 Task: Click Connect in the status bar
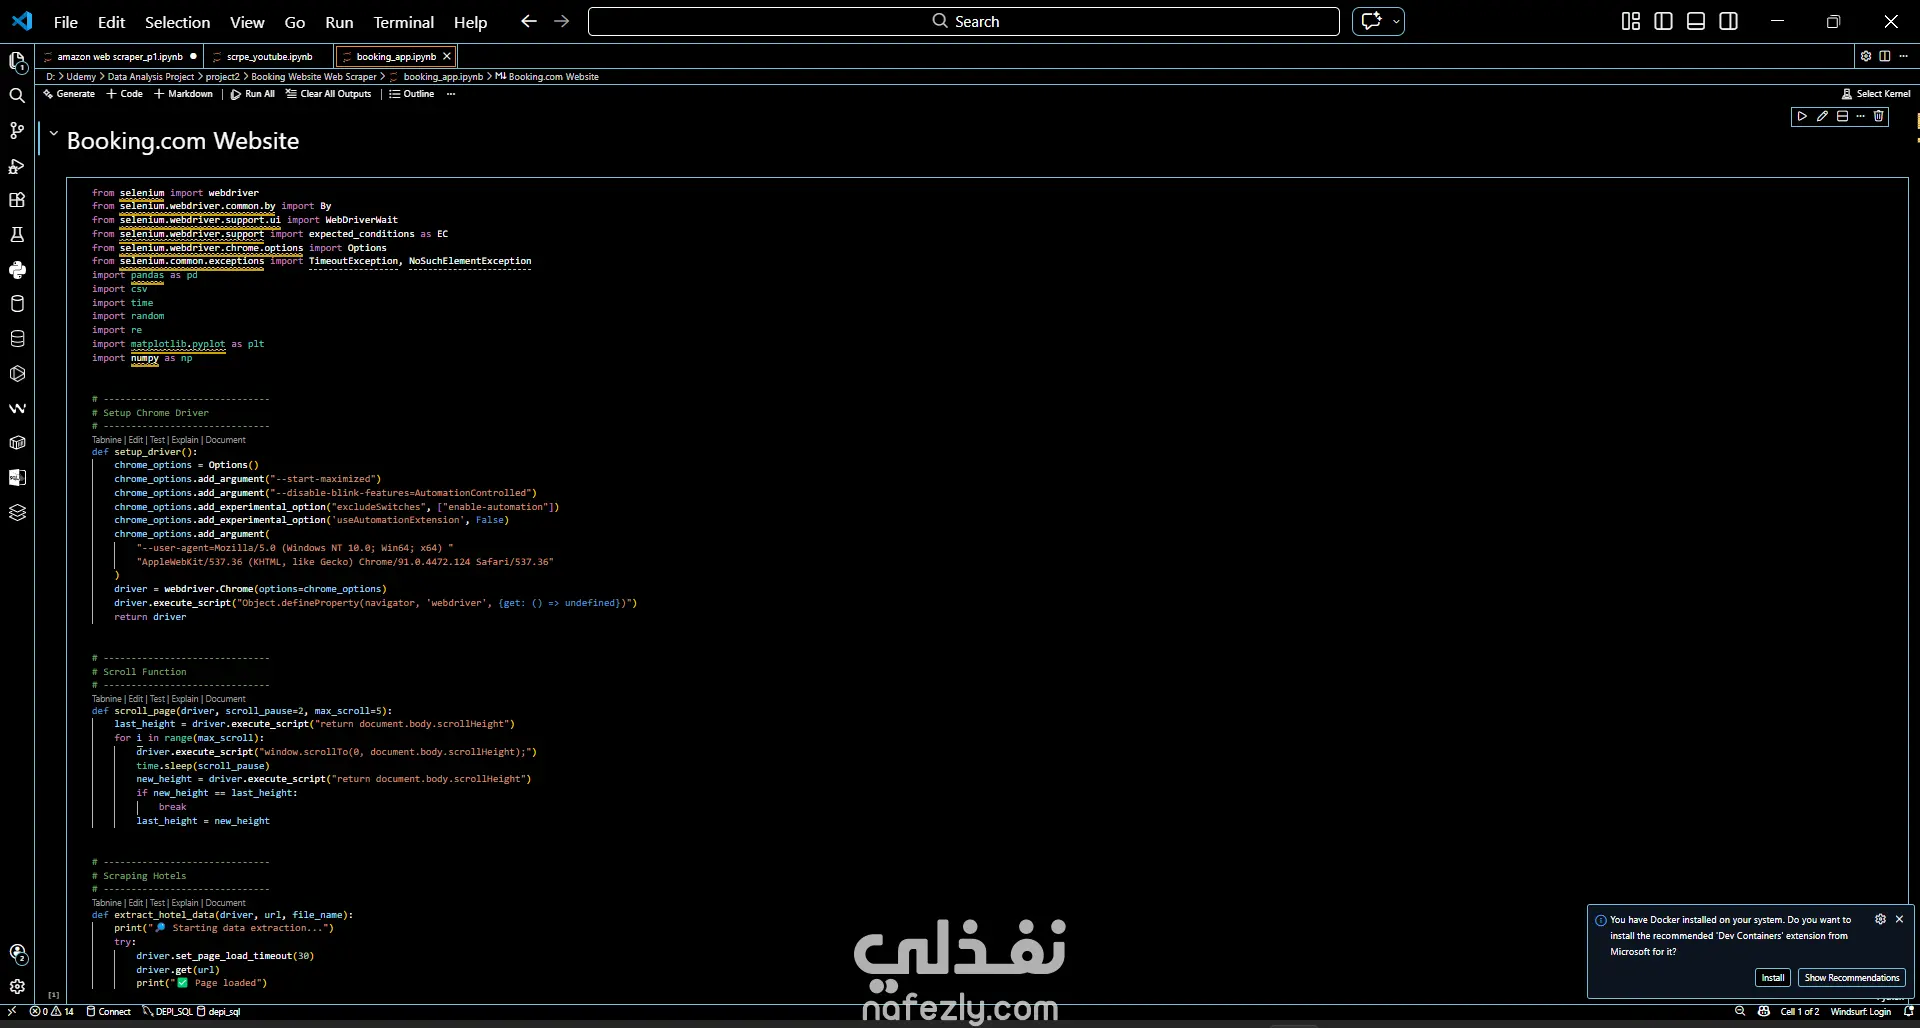click(109, 1011)
